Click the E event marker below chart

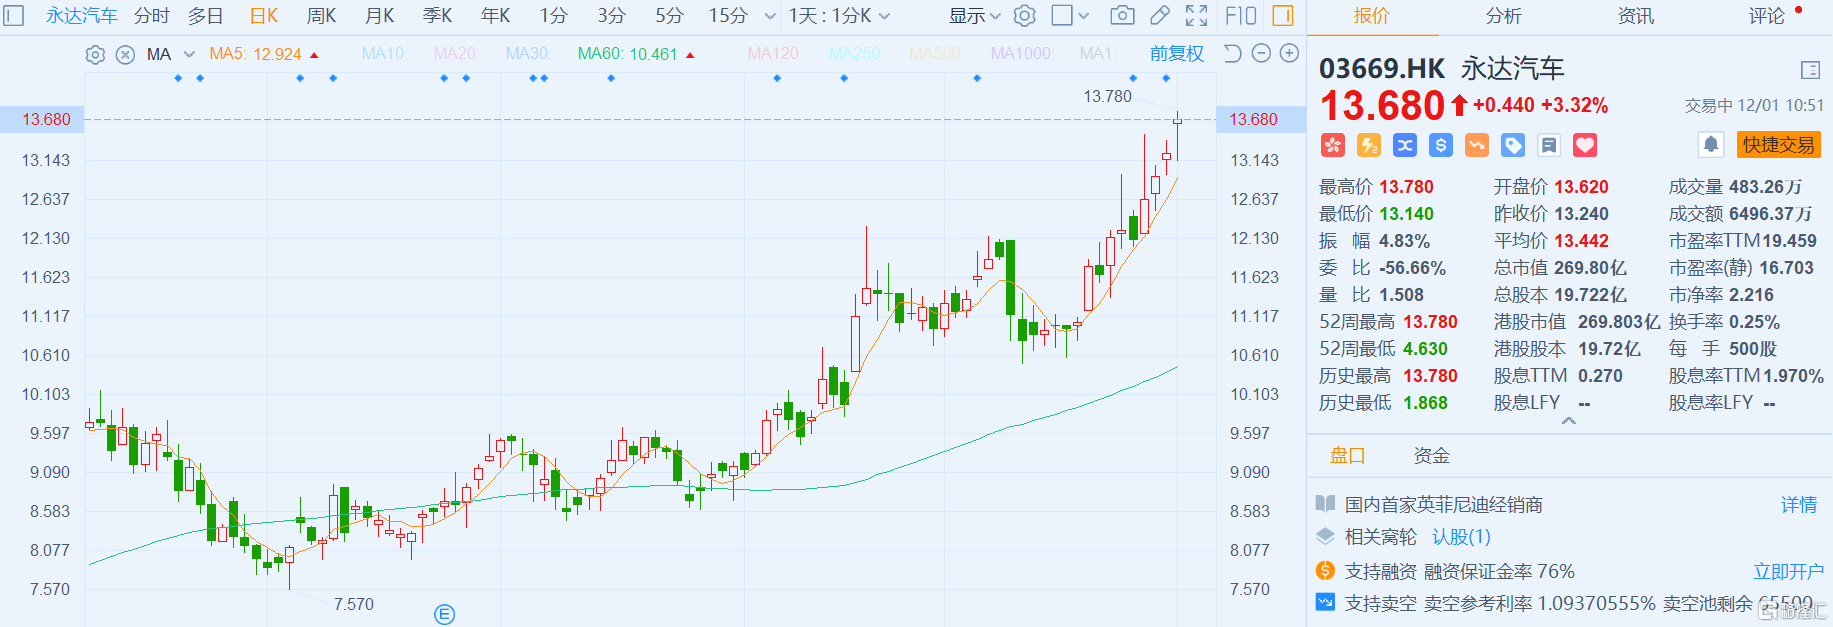(445, 614)
